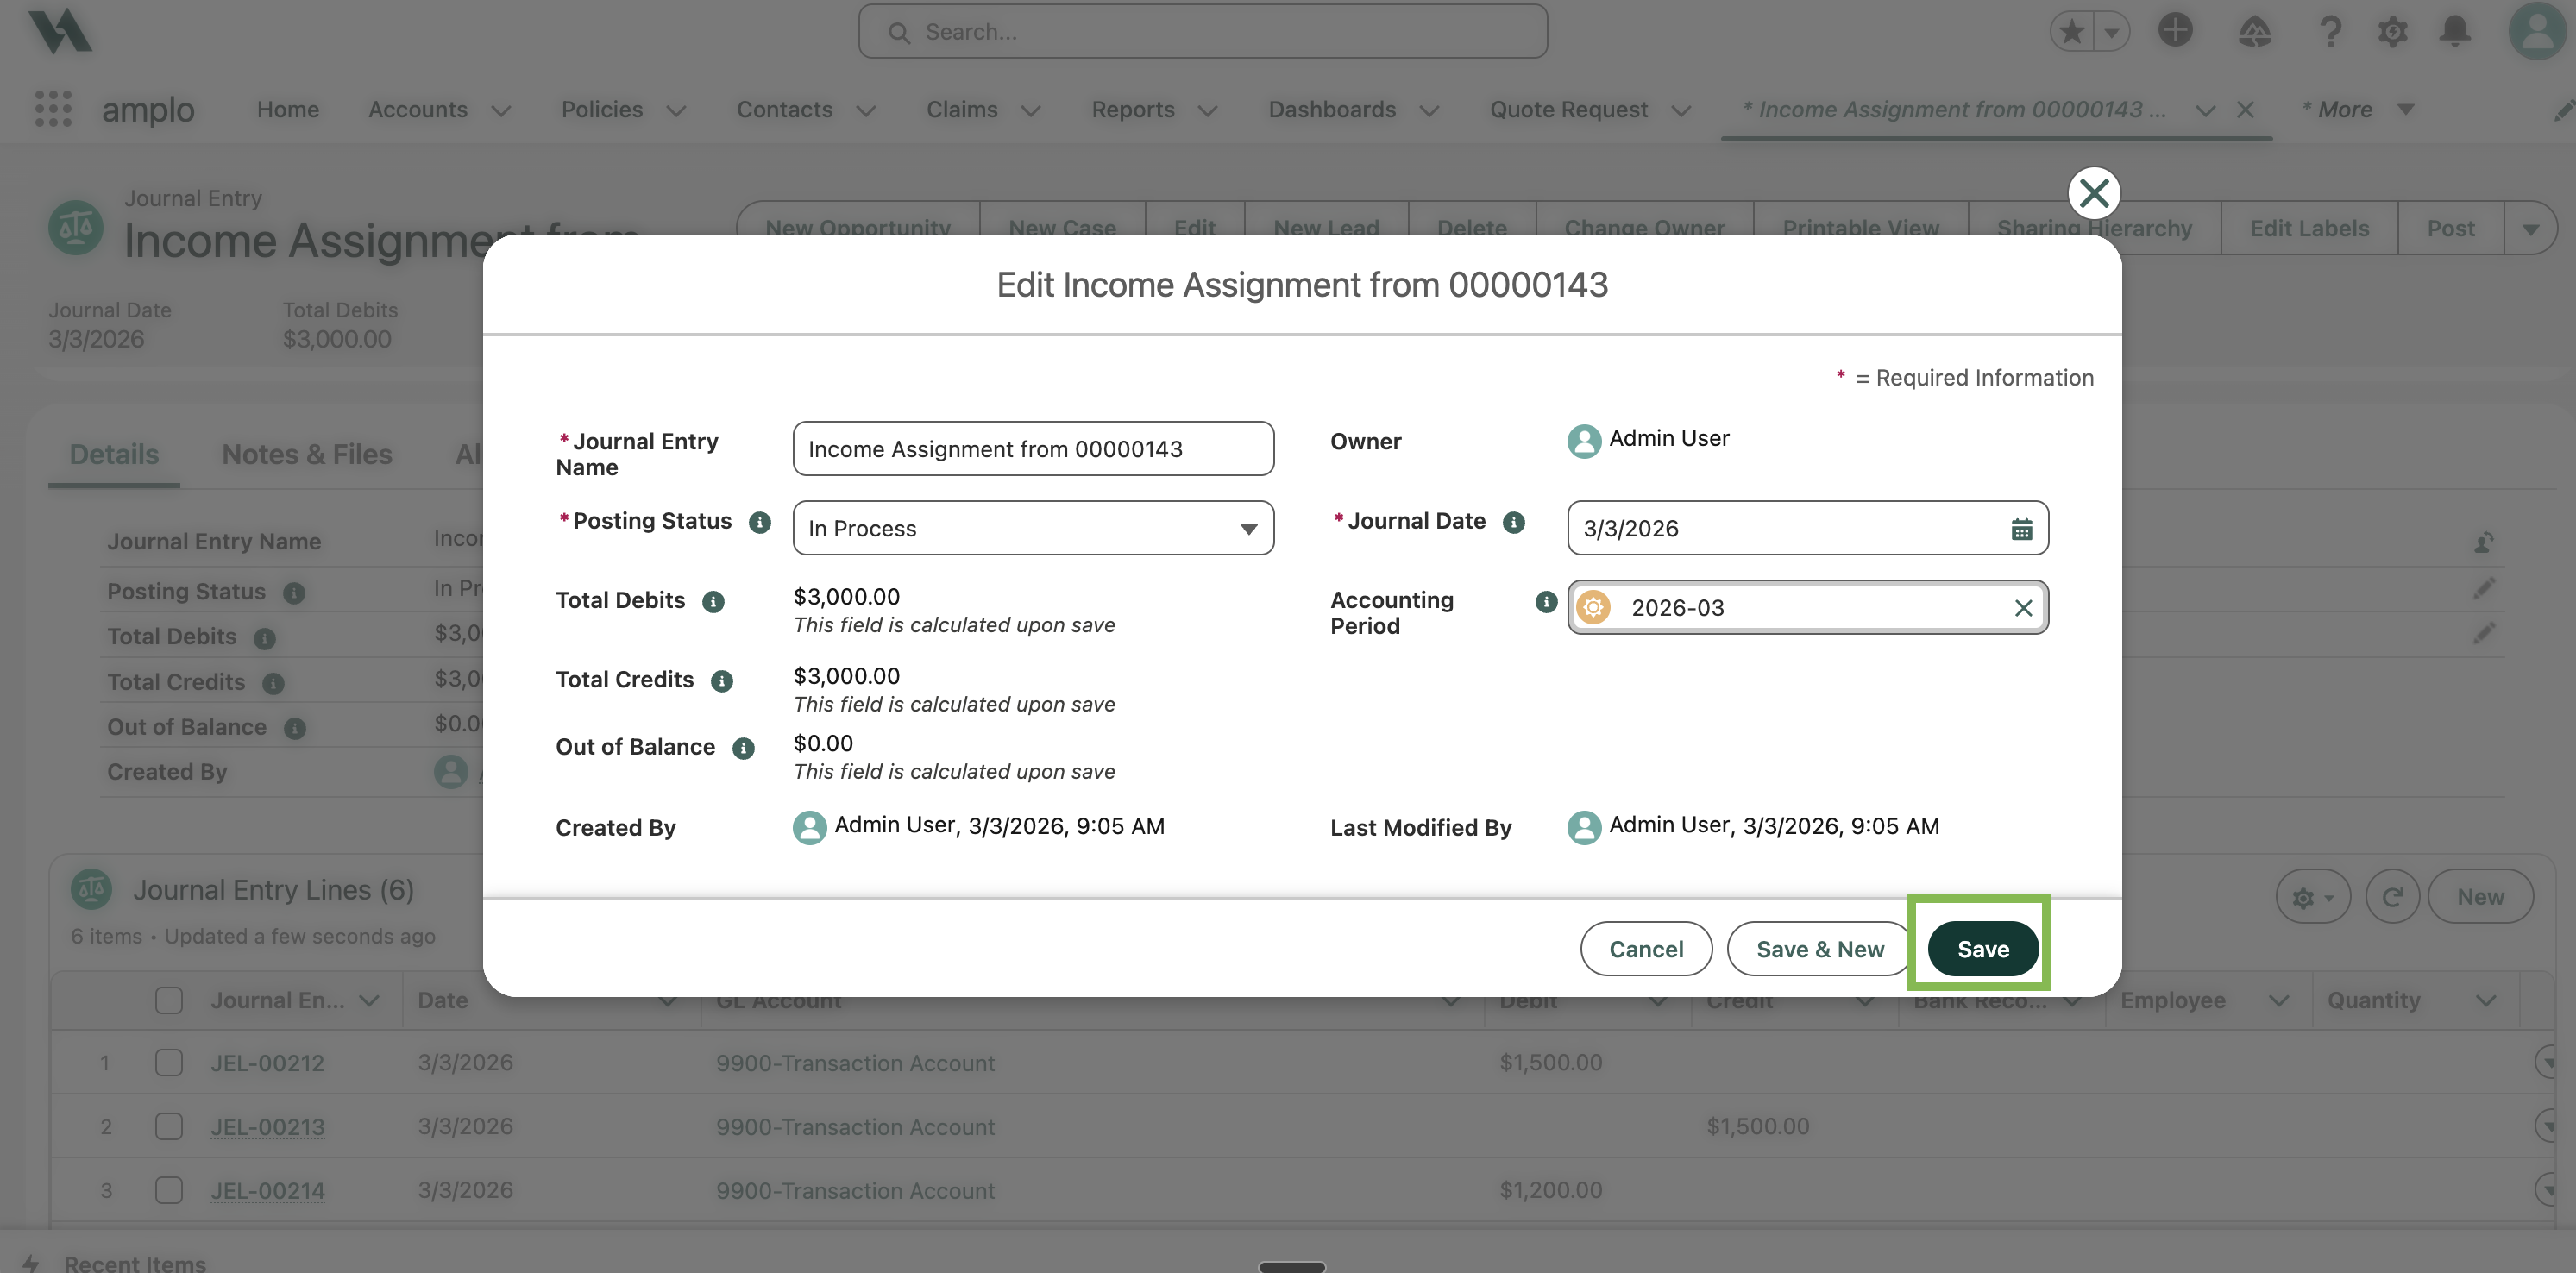
Task: Open the Dashboards tab
Action: (x=1332, y=109)
